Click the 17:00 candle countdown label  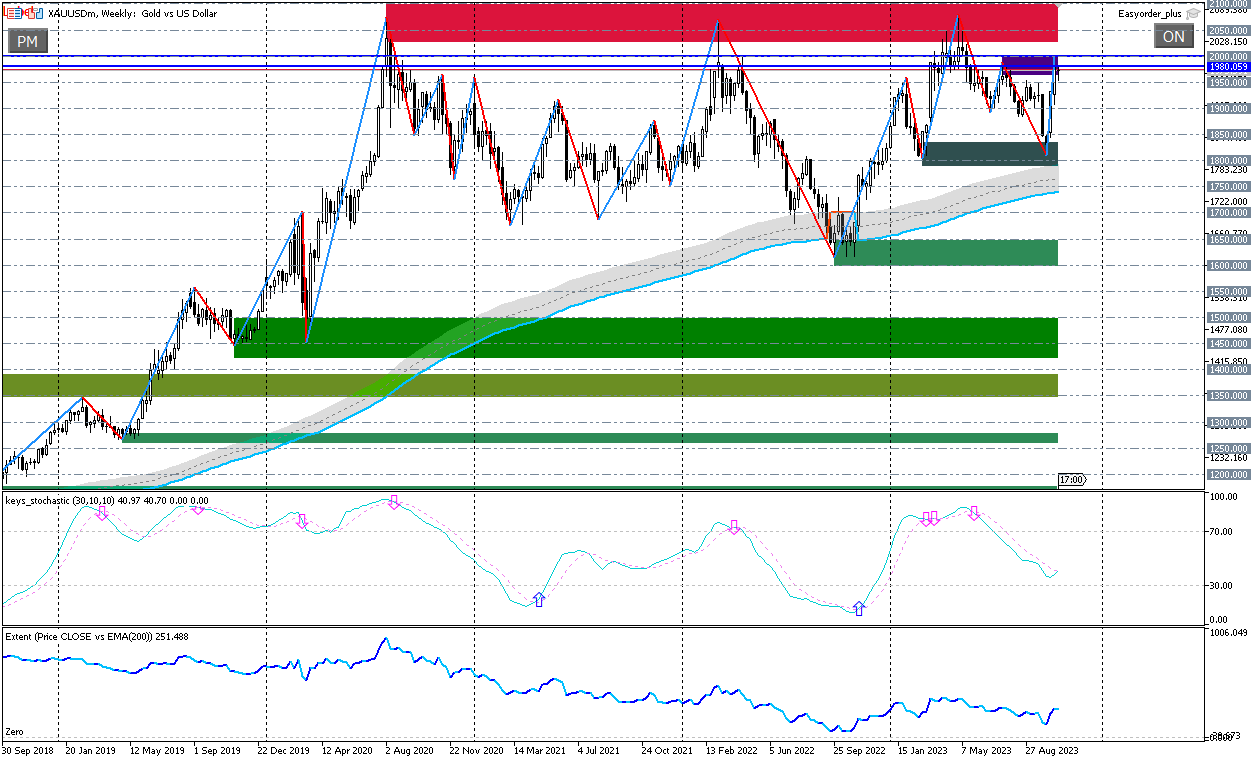[1071, 480]
